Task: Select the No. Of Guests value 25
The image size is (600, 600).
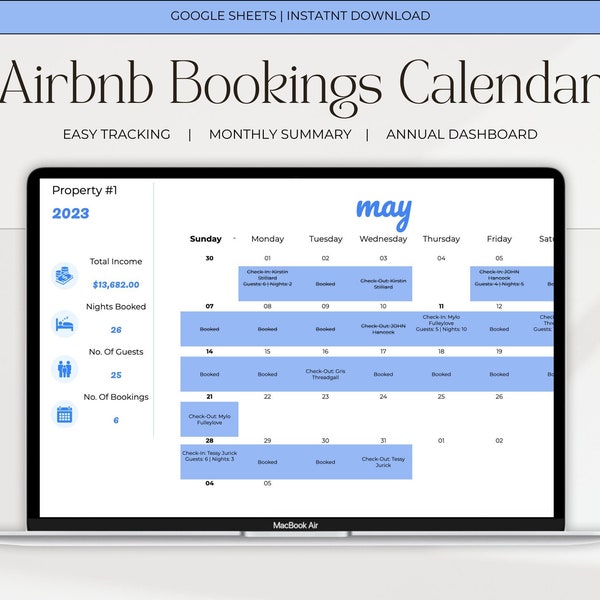Action: click(116, 375)
